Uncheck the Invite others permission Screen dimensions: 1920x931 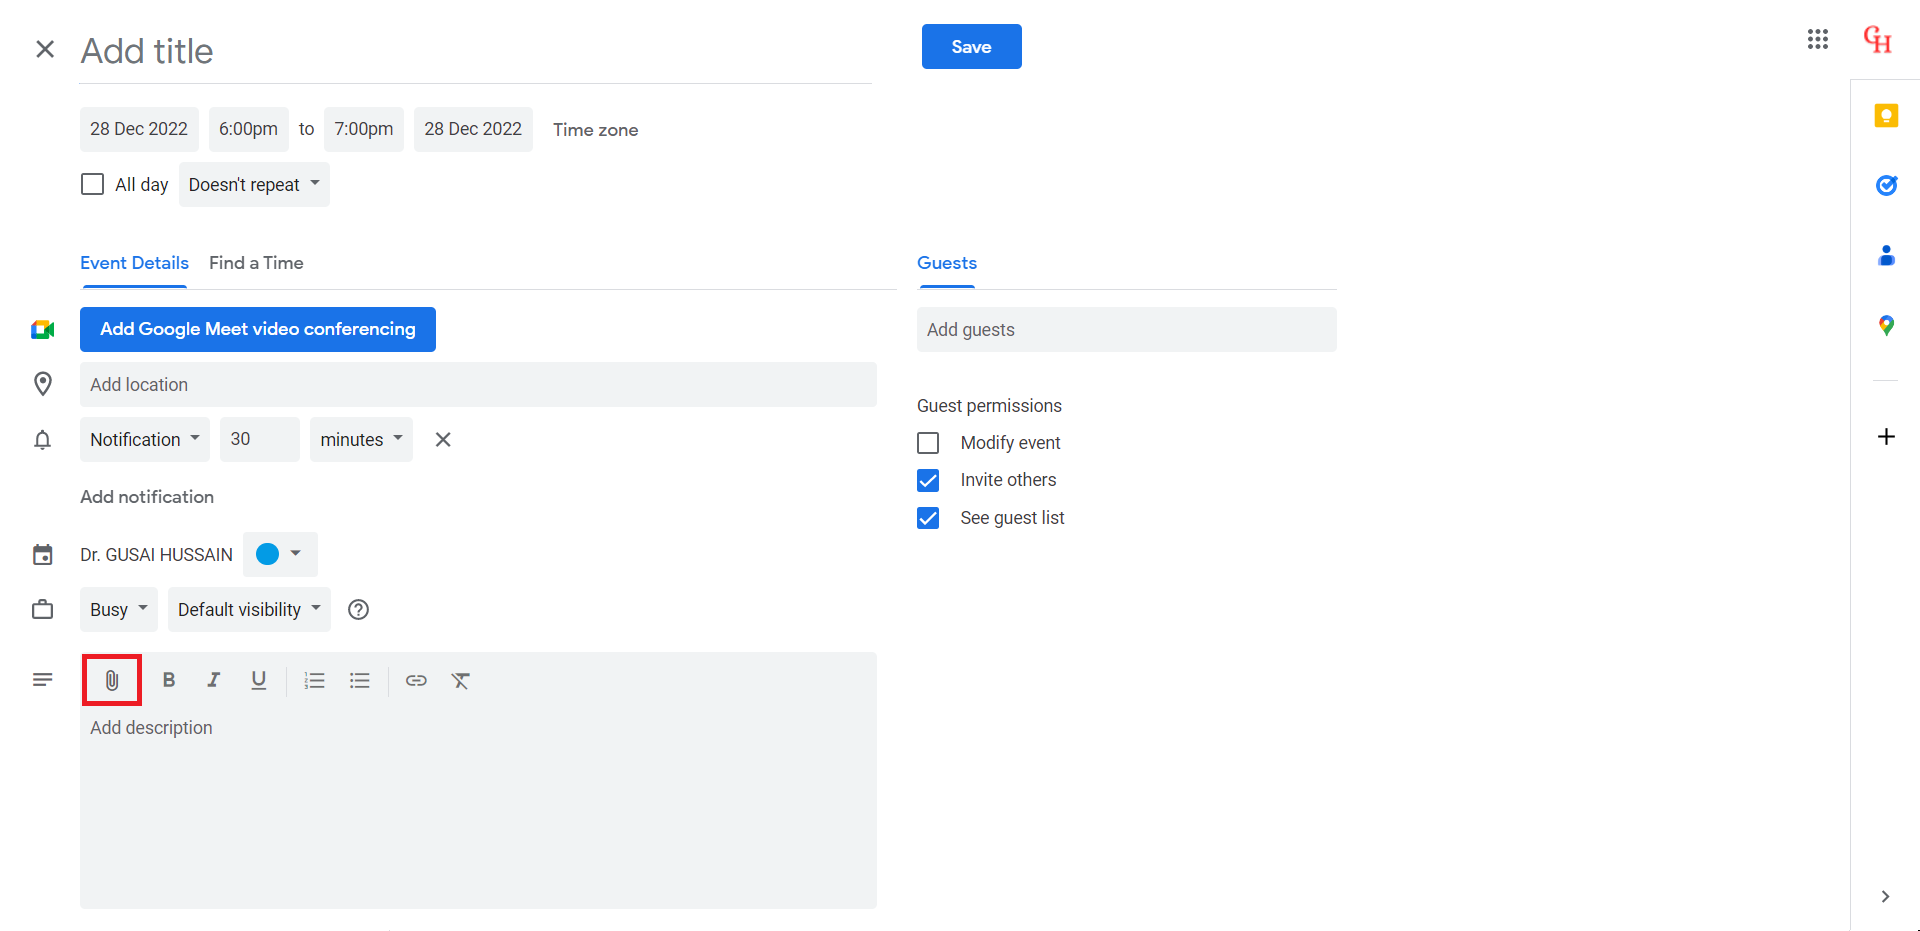point(928,481)
